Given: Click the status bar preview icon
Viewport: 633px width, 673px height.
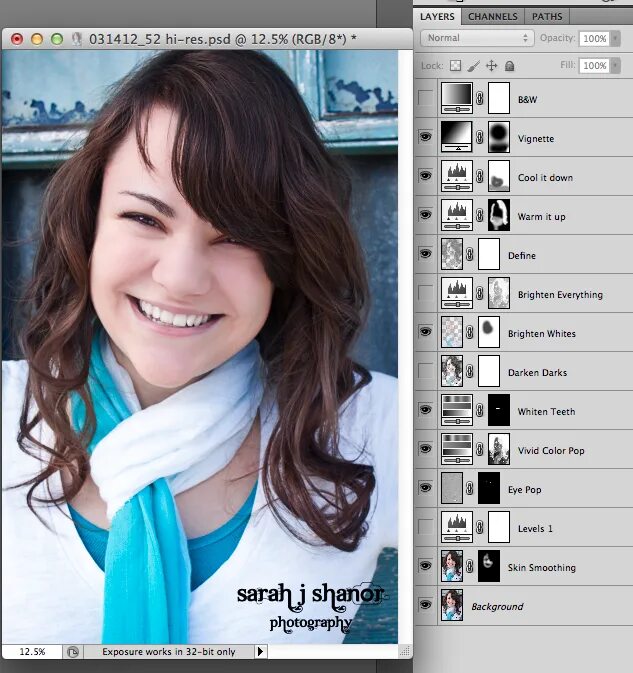Looking at the screenshot, I should click(73, 652).
